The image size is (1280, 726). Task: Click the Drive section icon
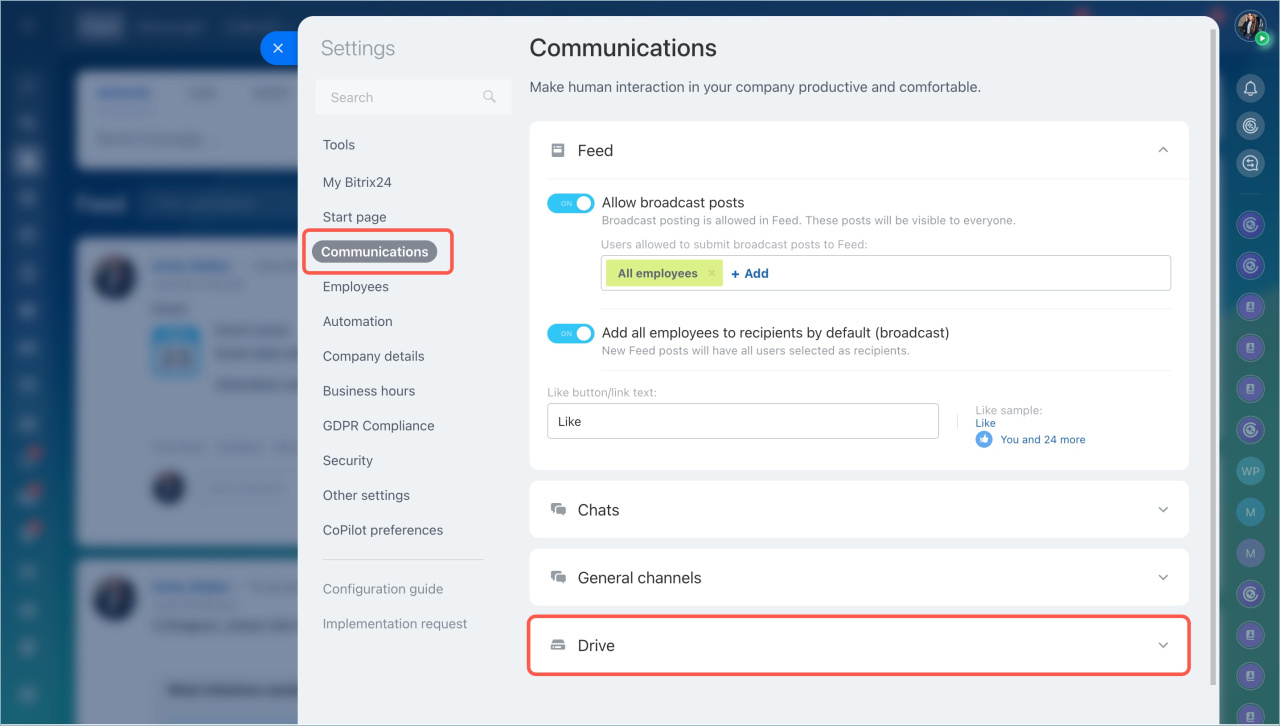click(x=558, y=646)
